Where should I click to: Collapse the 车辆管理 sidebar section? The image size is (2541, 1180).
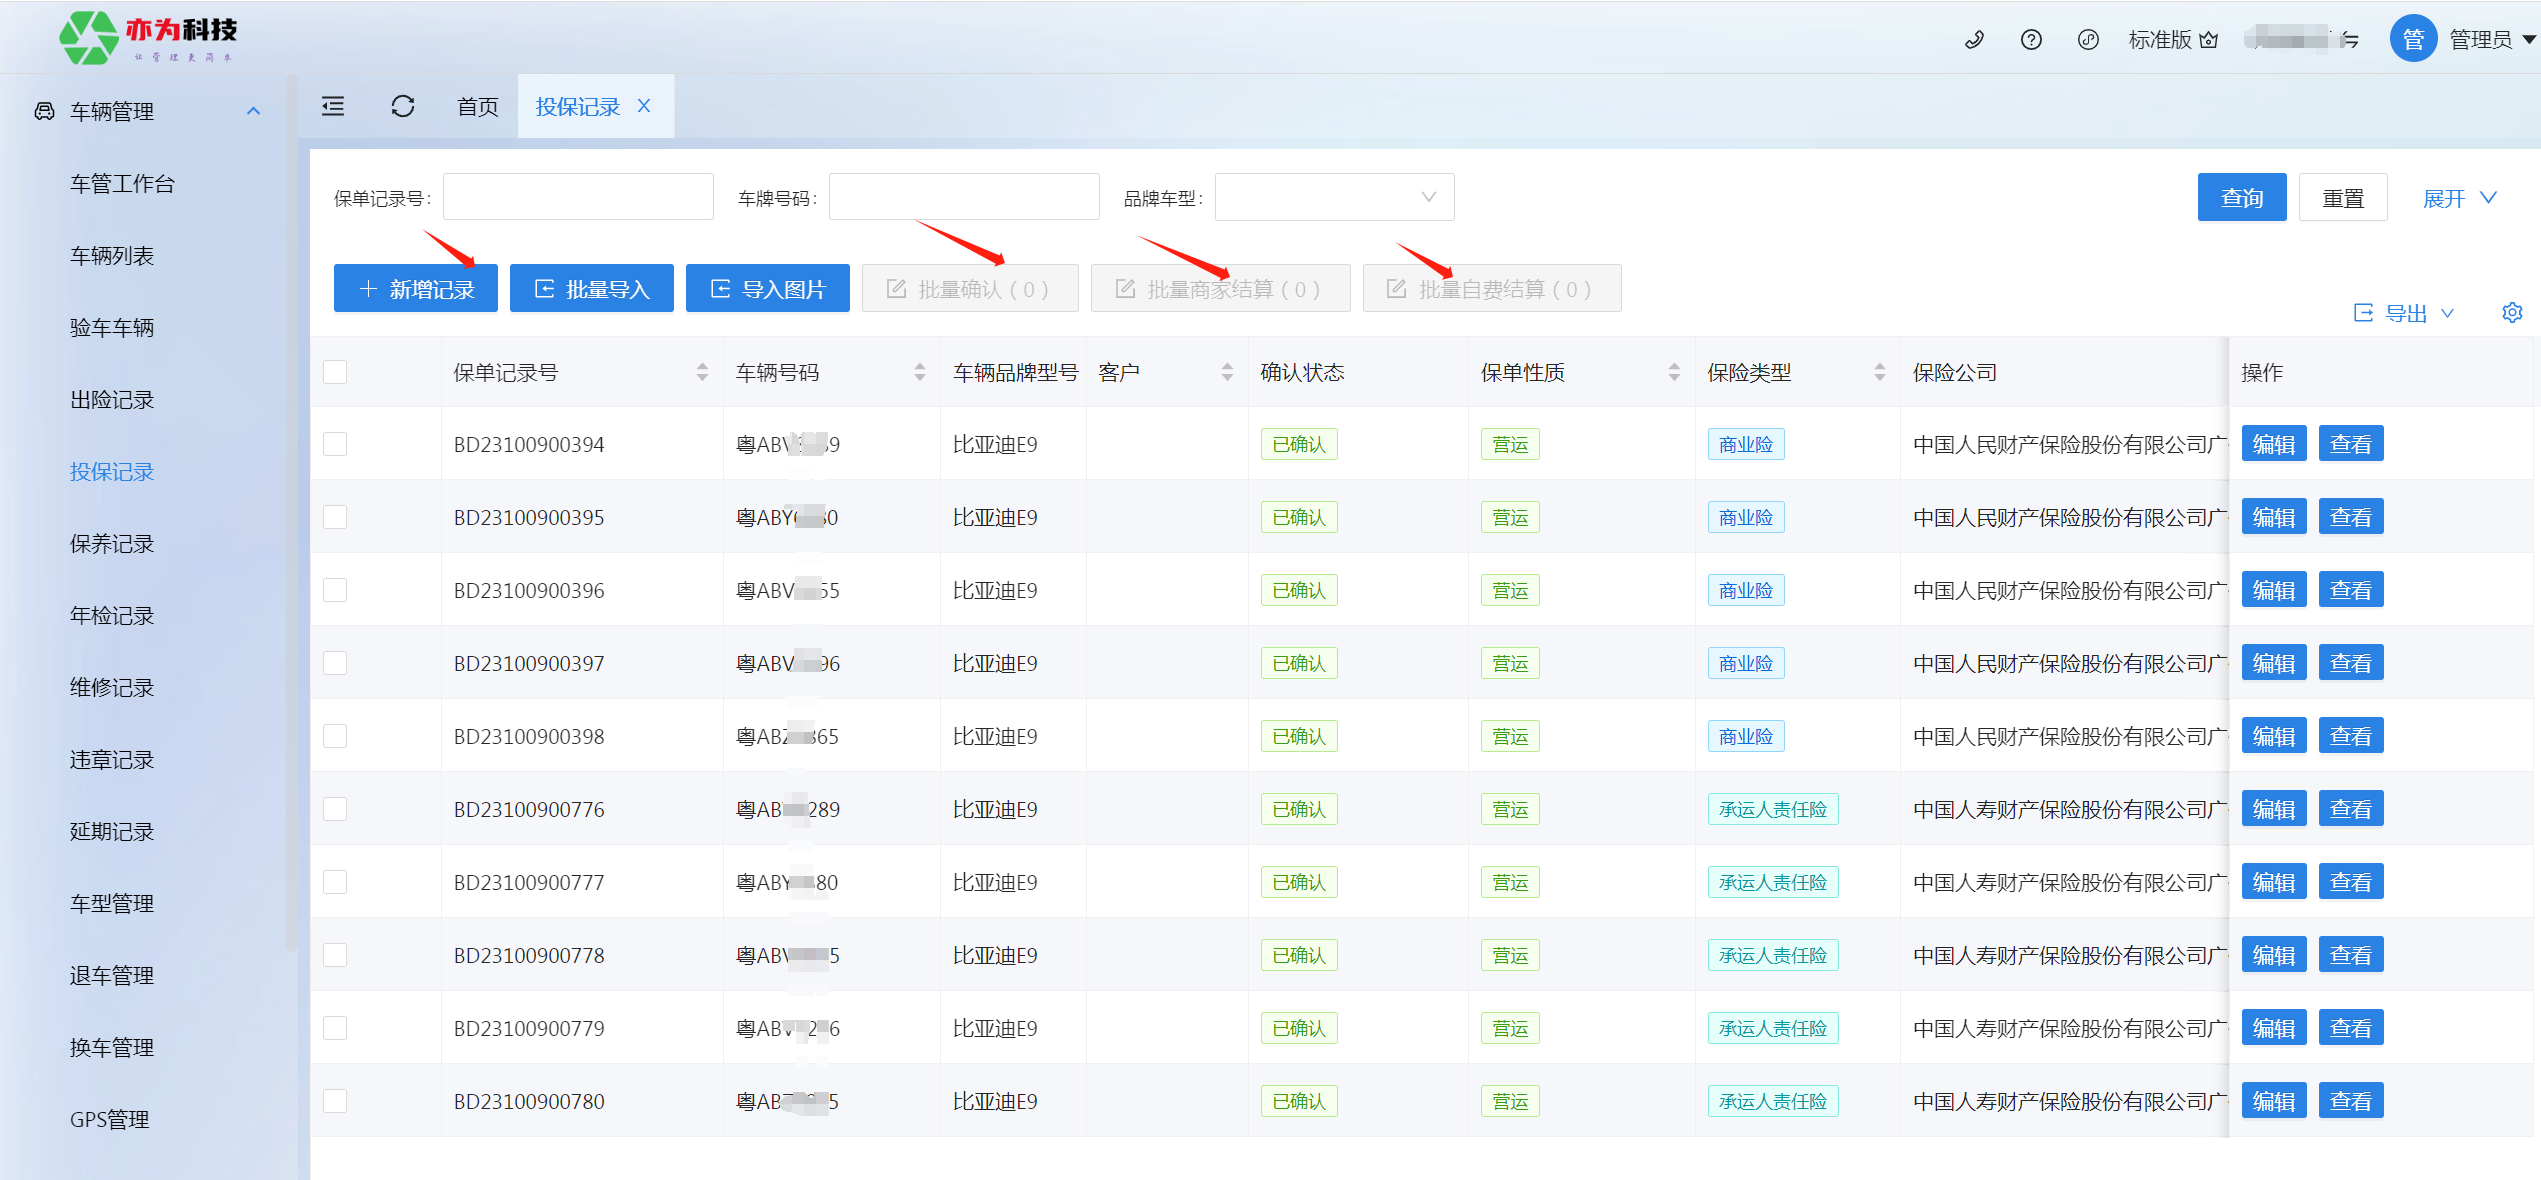coord(253,111)
